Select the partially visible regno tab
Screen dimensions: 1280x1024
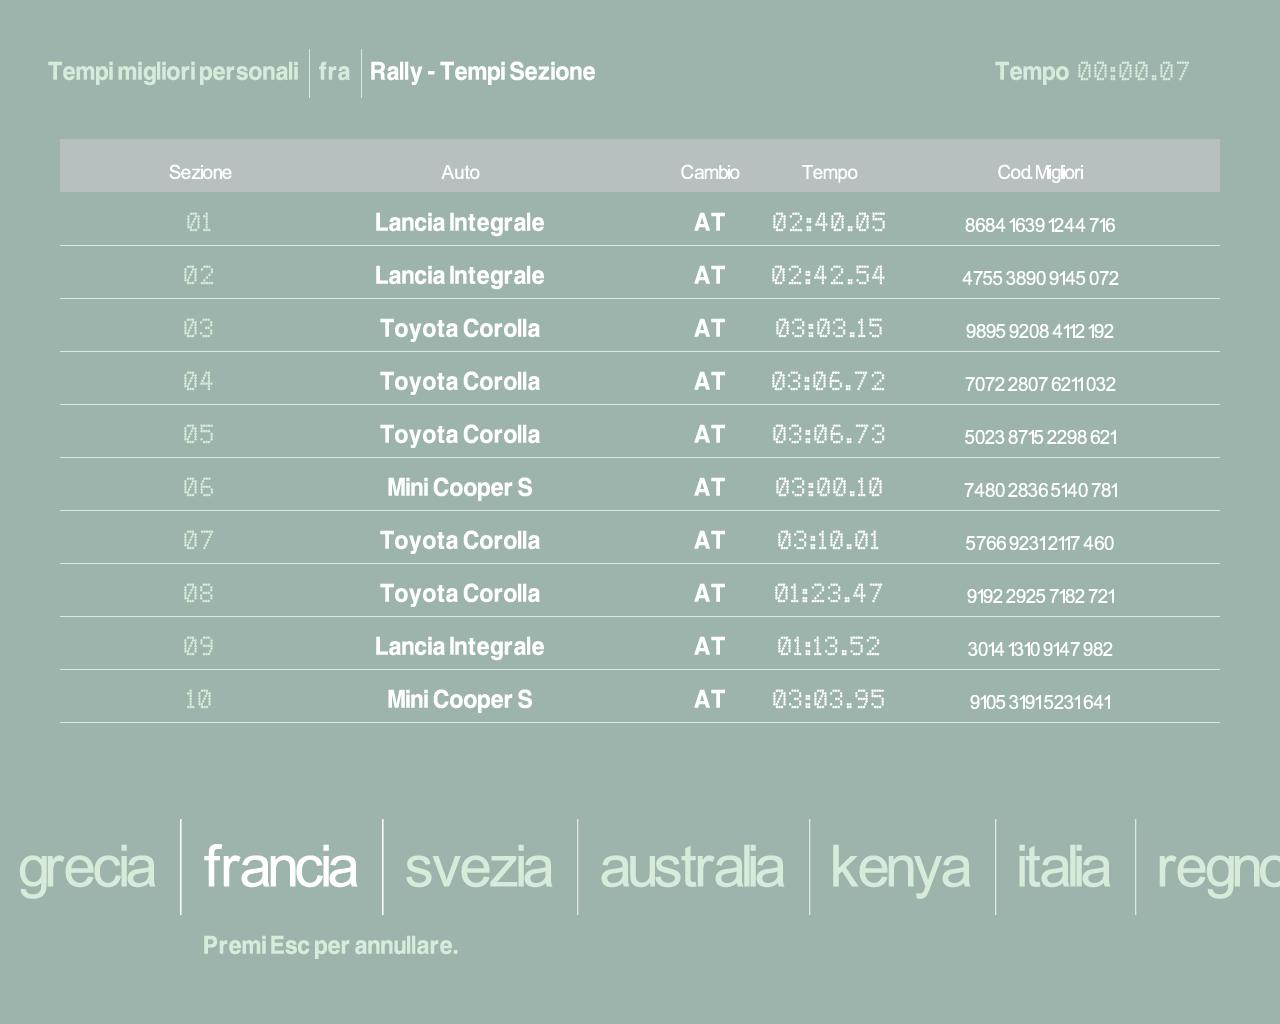1217,867
